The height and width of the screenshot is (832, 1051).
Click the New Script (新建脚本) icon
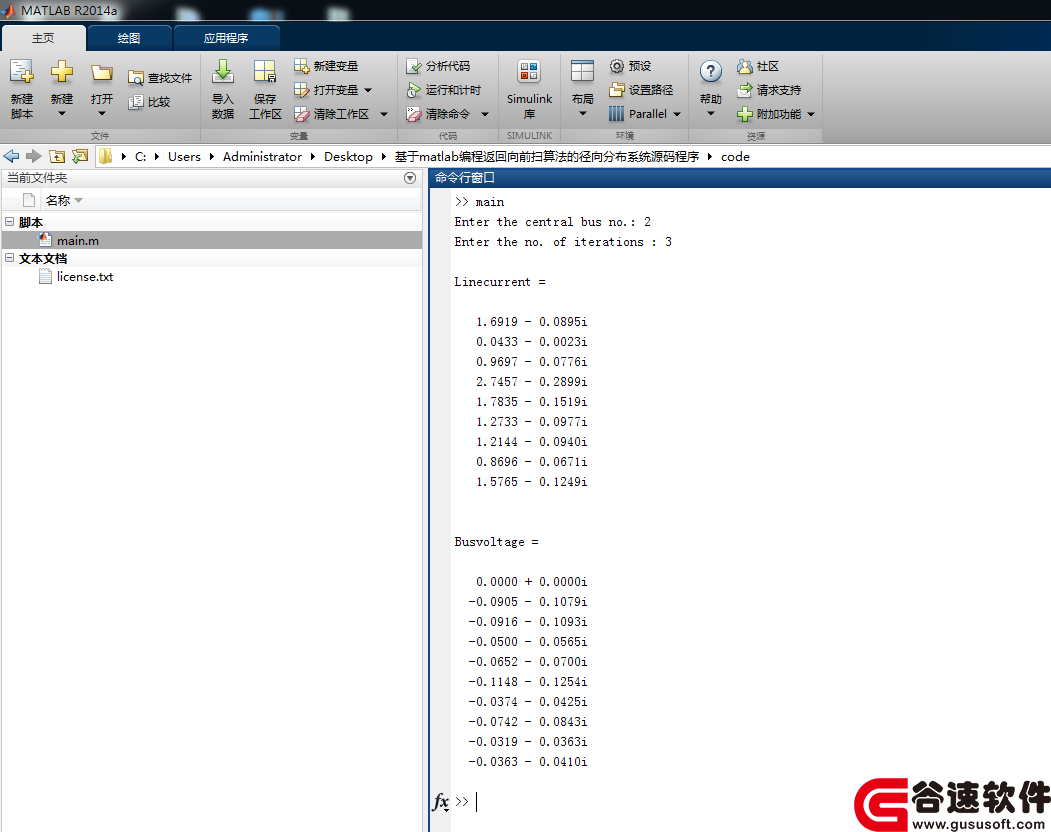click(x=21, y=72)
